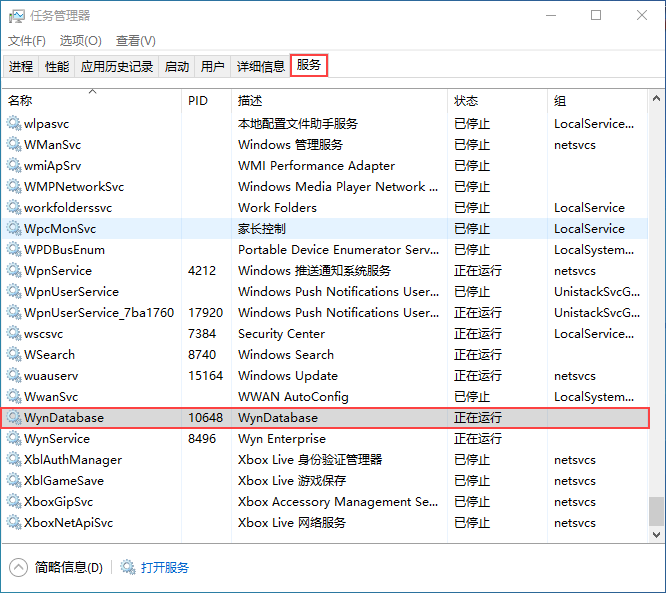This screenshot has width=666, height=593.
Task: Click the scrollbar up arrow
Action: click(x=656, y=99)
